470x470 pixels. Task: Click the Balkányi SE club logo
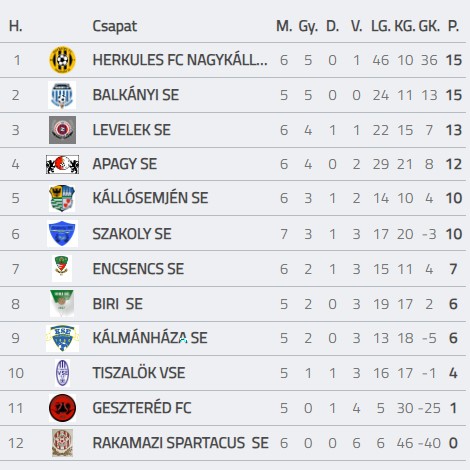62,95
